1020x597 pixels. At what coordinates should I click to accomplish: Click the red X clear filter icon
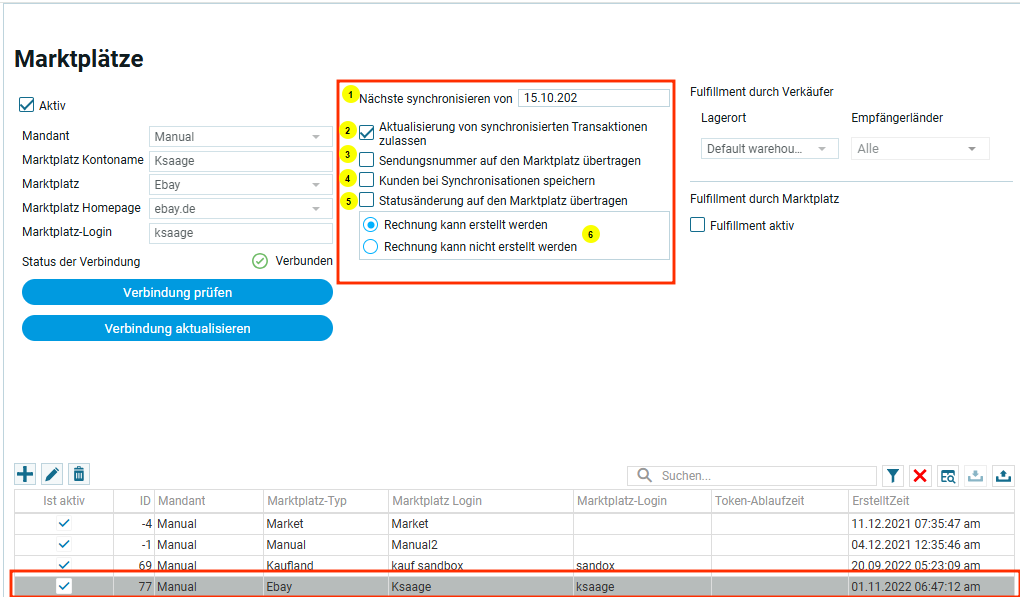[920, 476]
